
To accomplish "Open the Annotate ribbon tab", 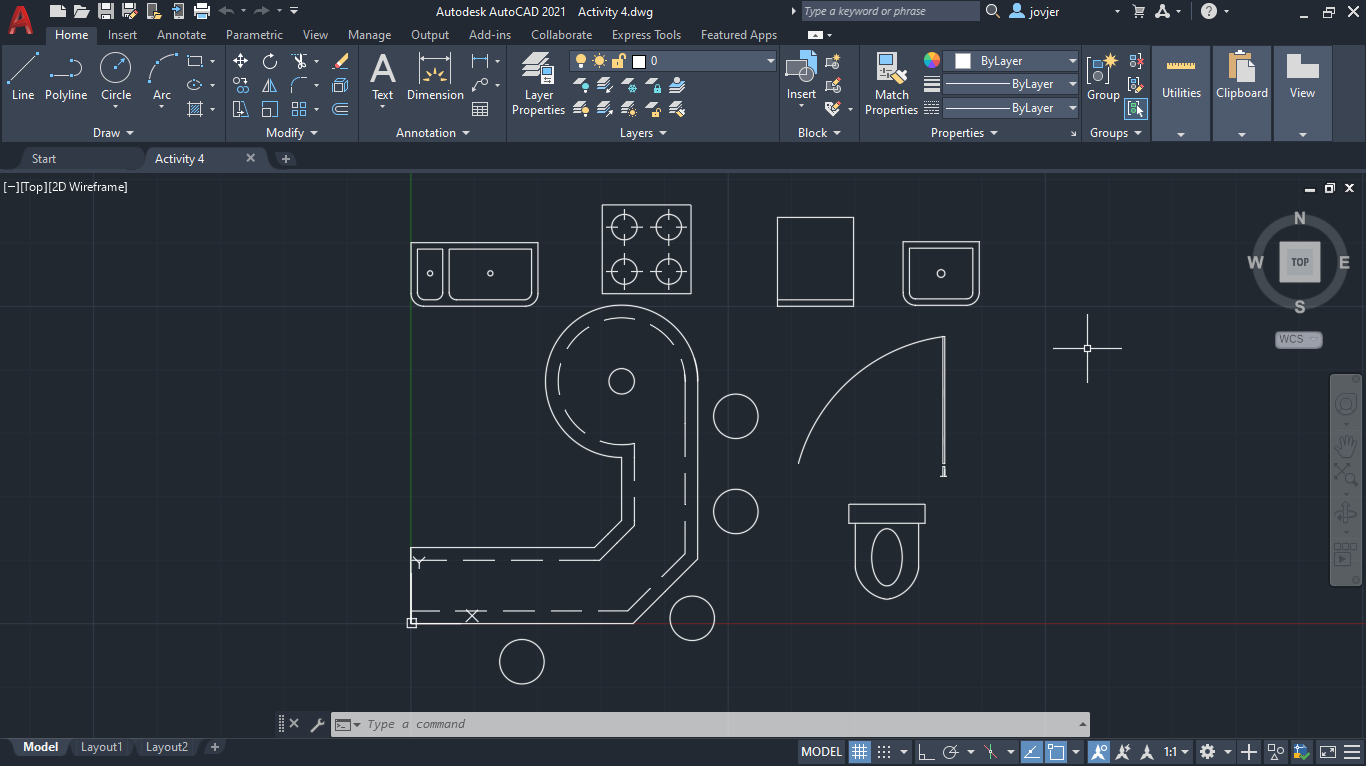I will [x=181, y=35].
